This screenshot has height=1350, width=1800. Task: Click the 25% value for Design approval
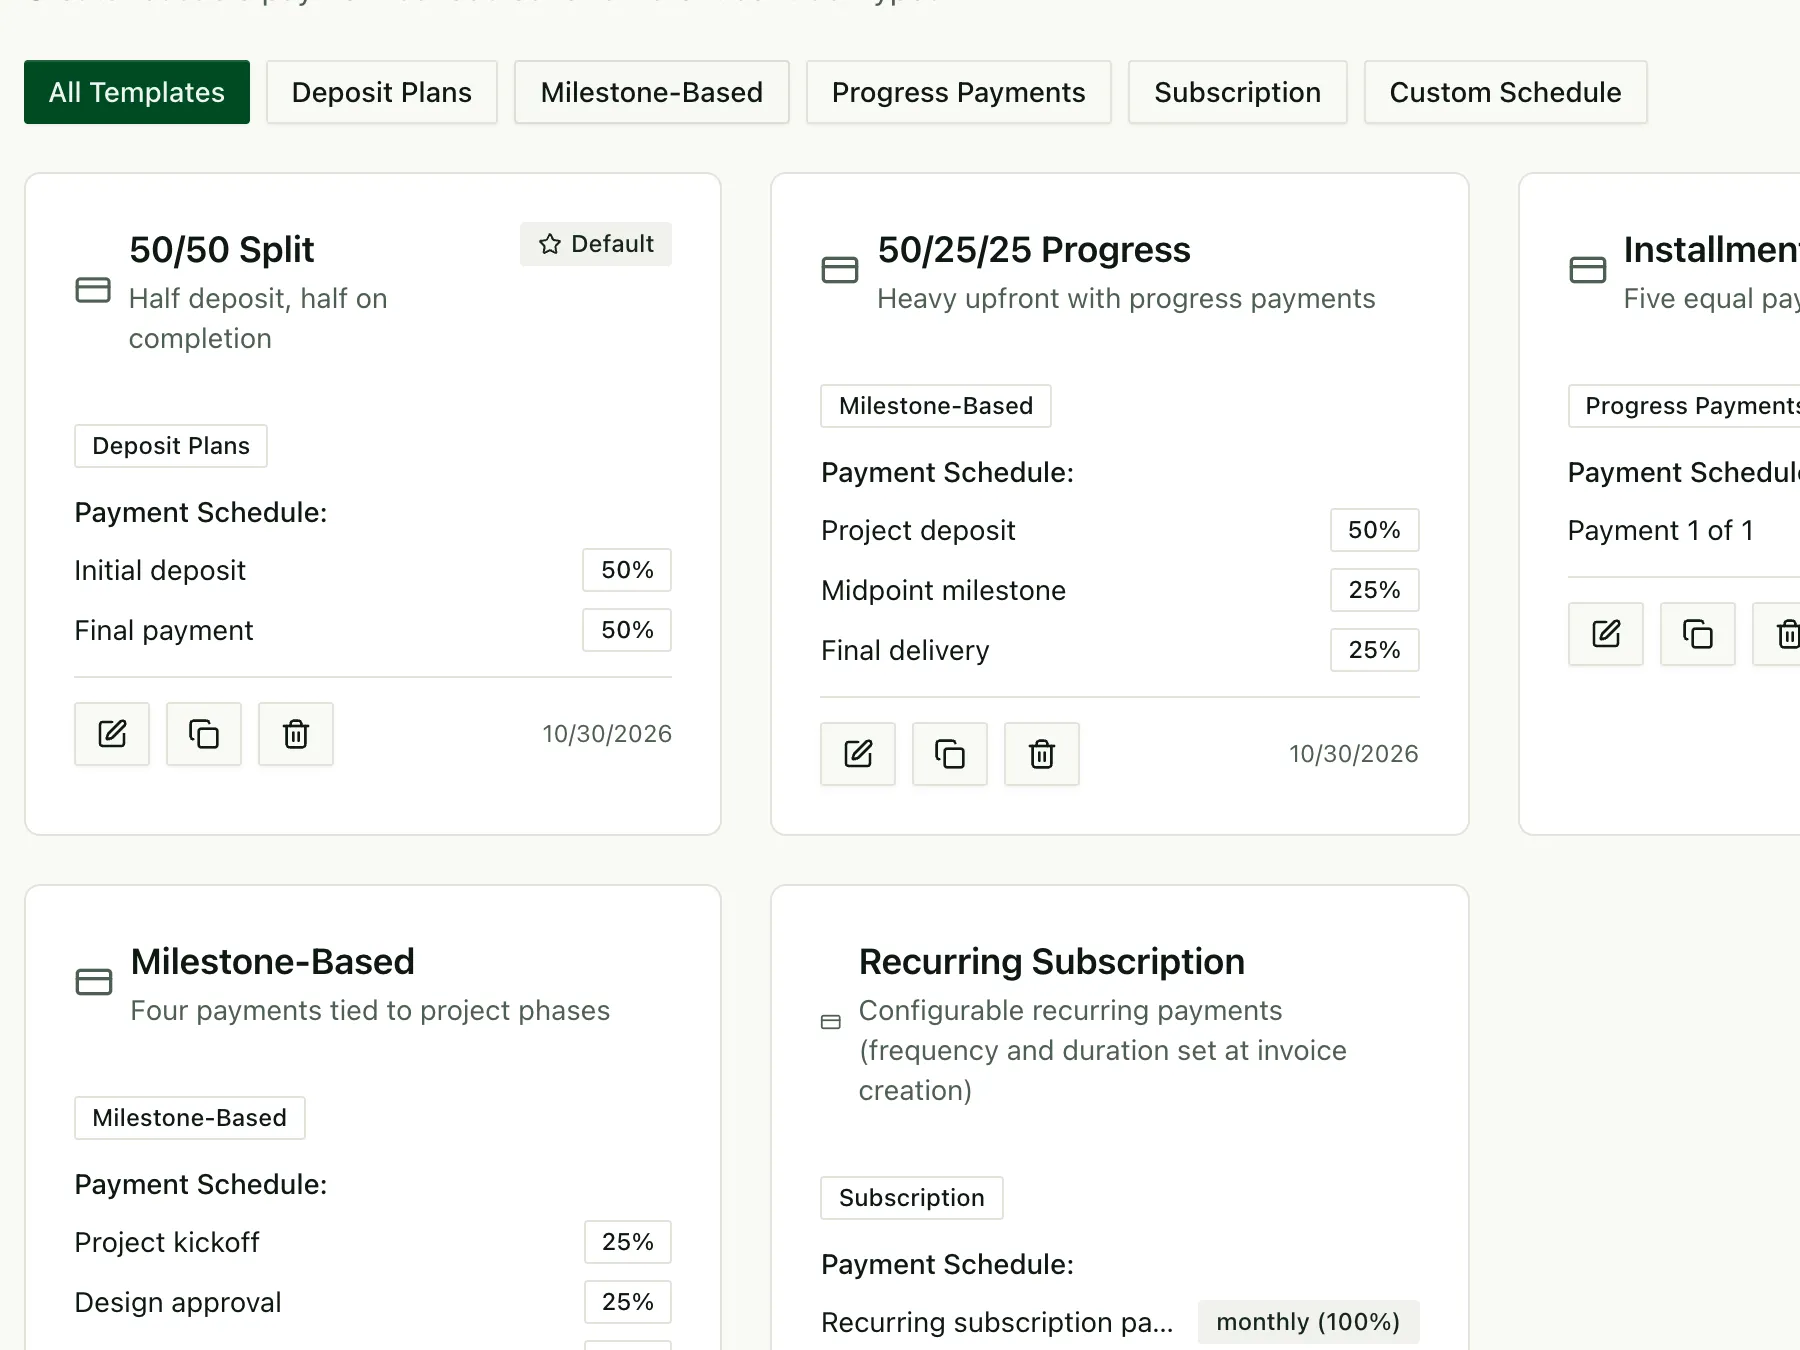628,1302
